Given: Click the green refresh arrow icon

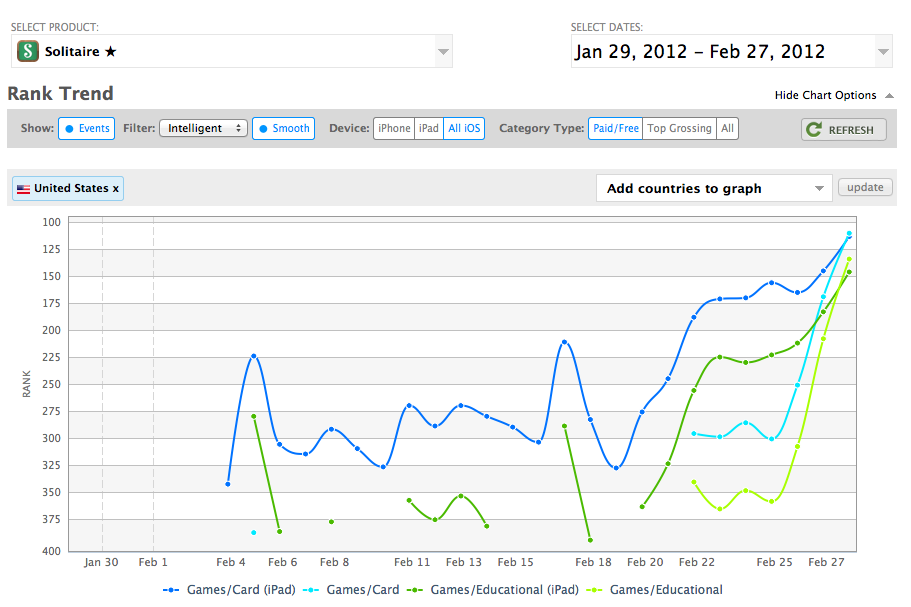Looking at the screenshot, I should pyautogui.click(x=814, y=129).
